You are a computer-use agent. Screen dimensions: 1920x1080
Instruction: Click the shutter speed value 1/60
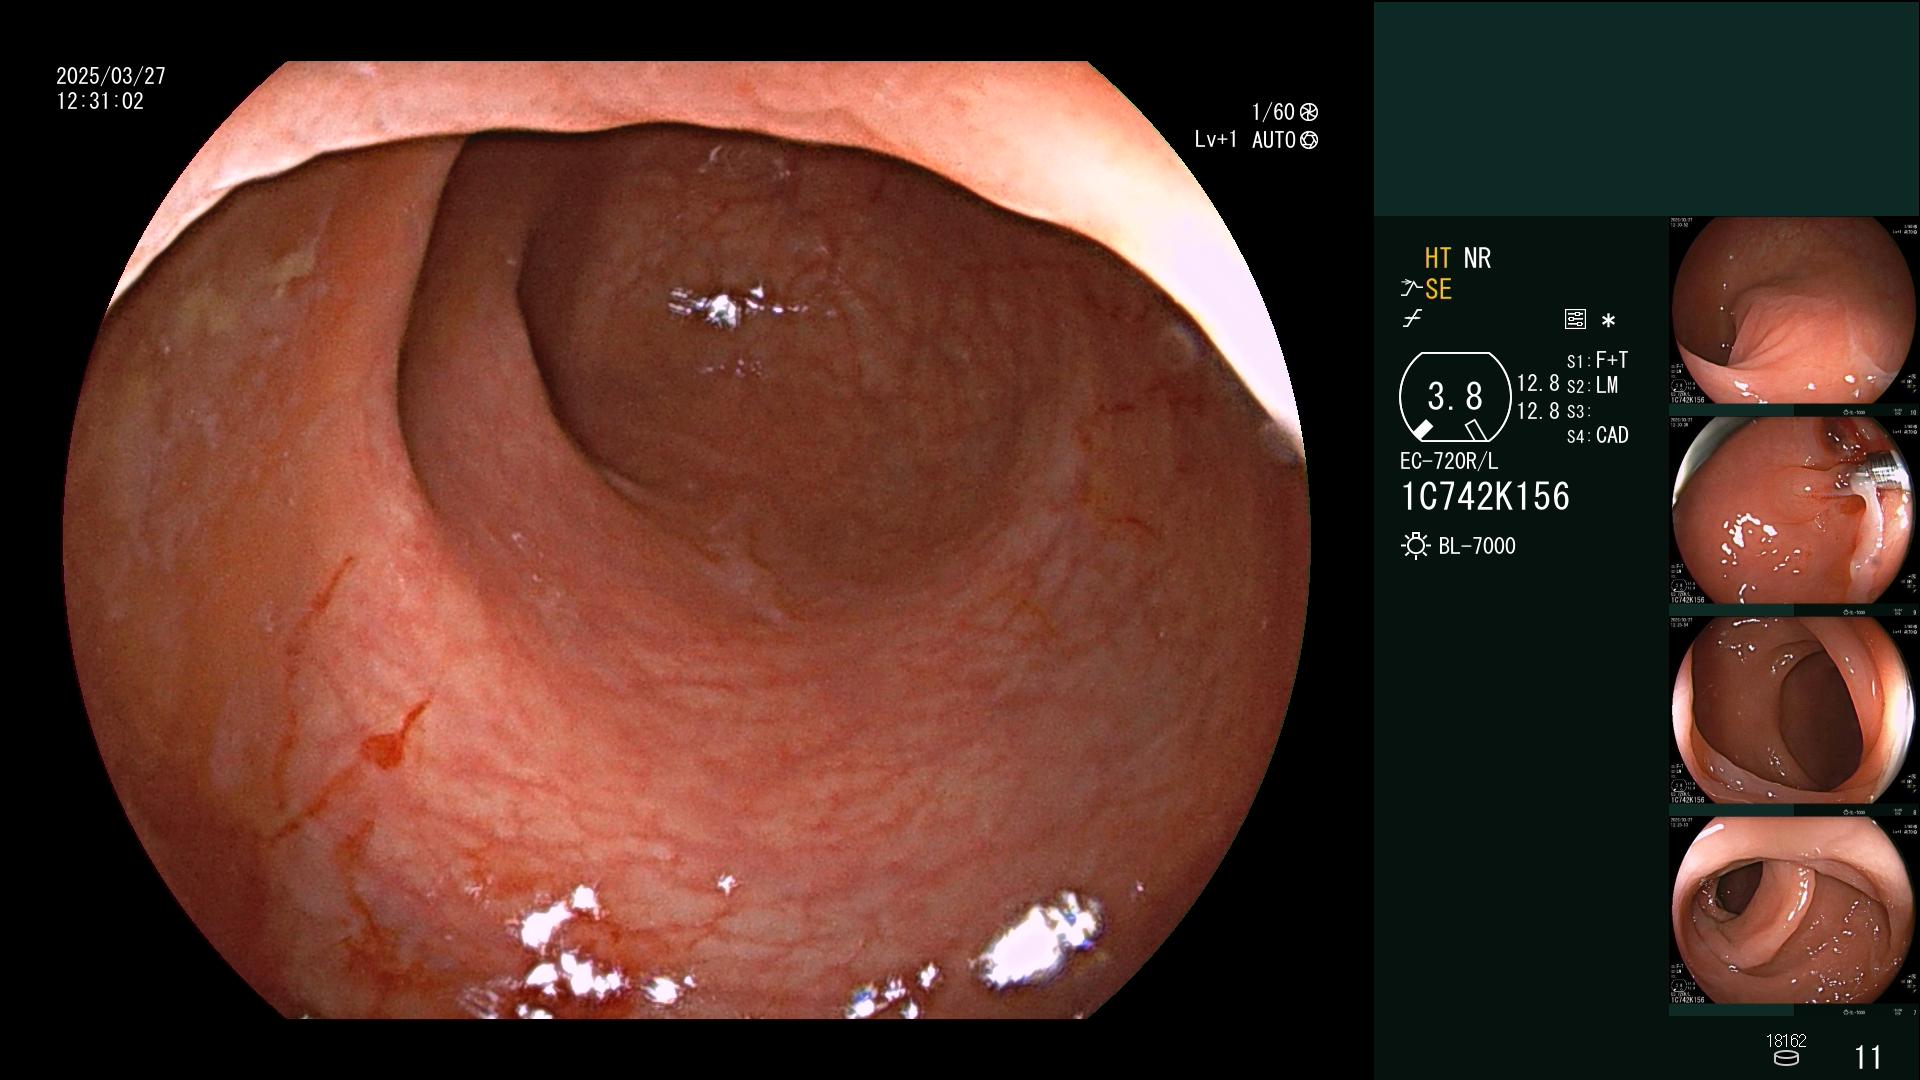pos(1273,112)
